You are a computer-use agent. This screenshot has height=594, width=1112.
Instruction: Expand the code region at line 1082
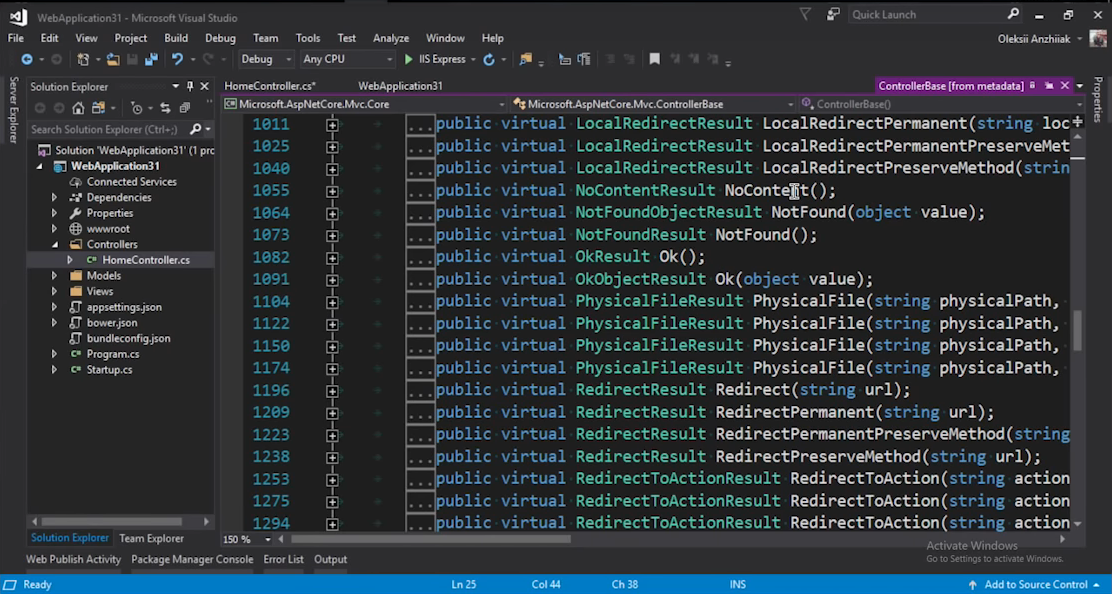[x=332, y=258]
